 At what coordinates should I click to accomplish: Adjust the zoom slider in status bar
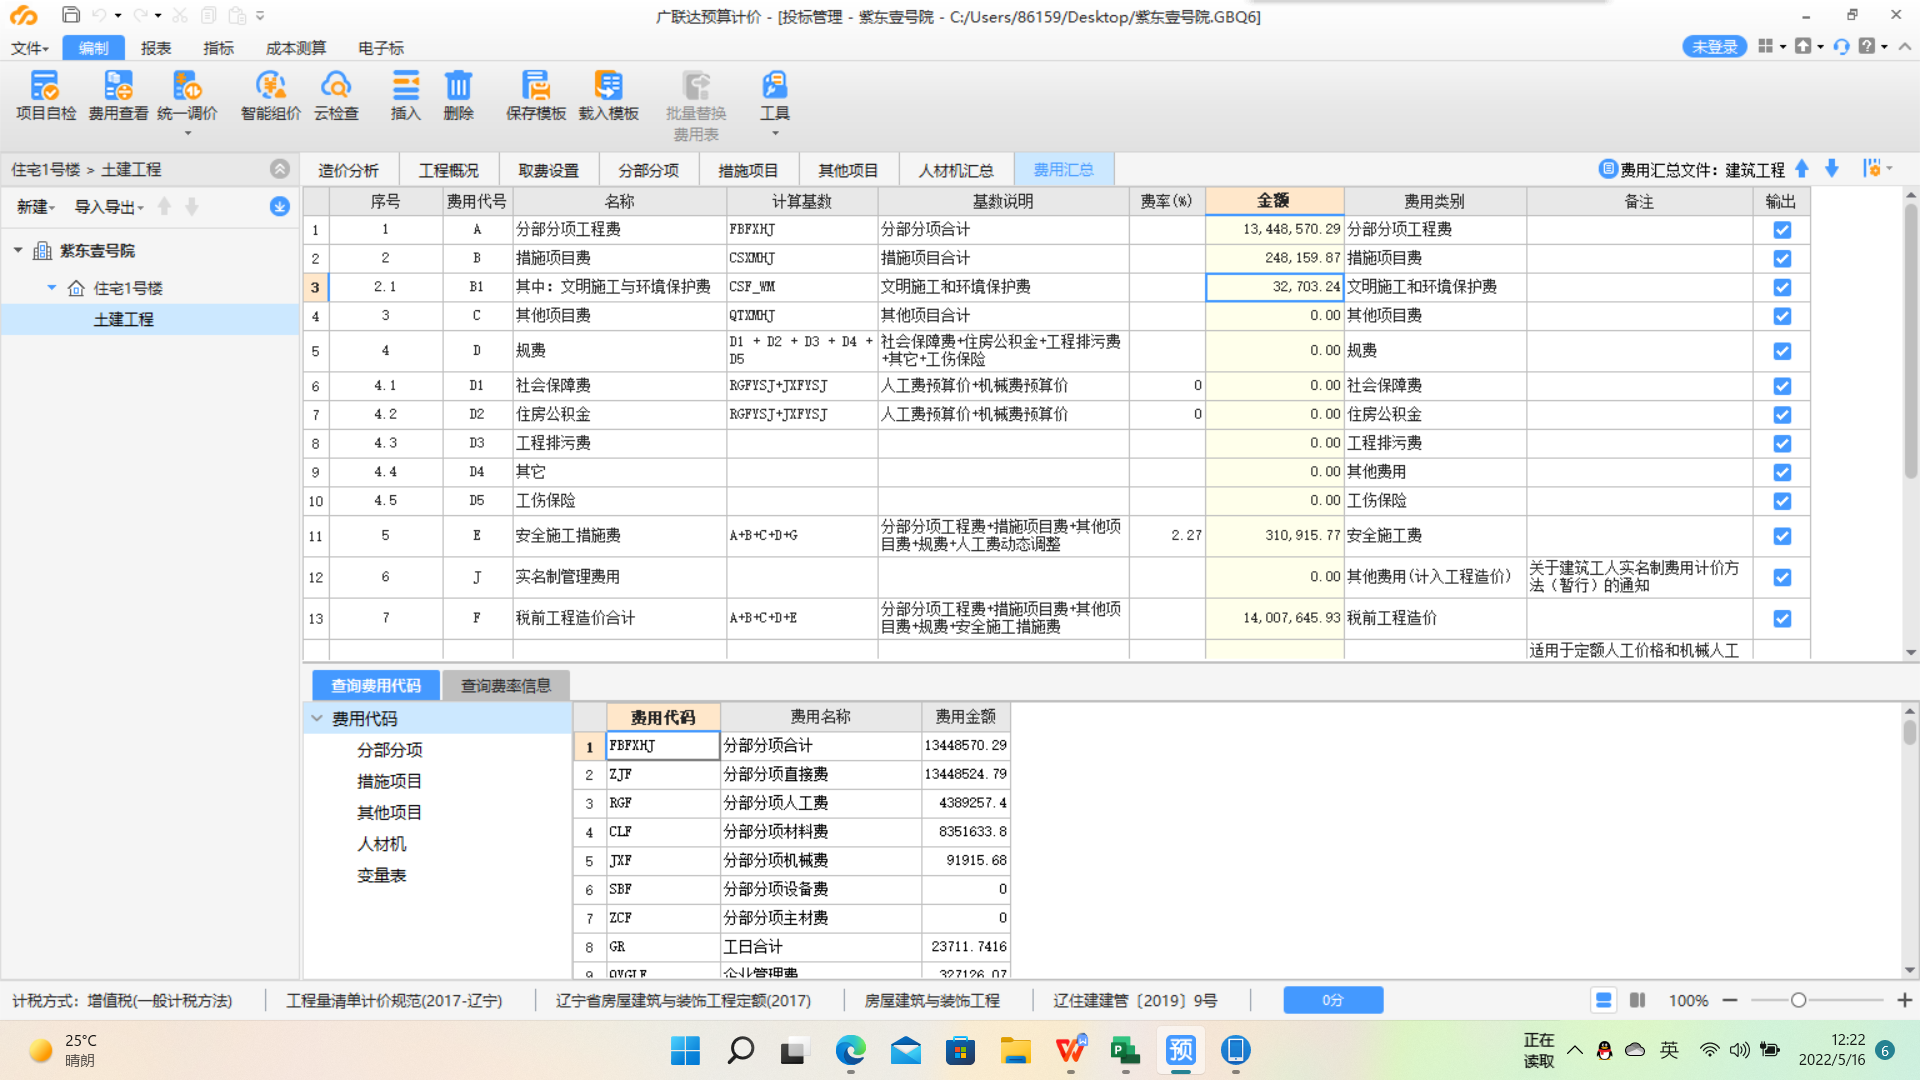1798,1000
